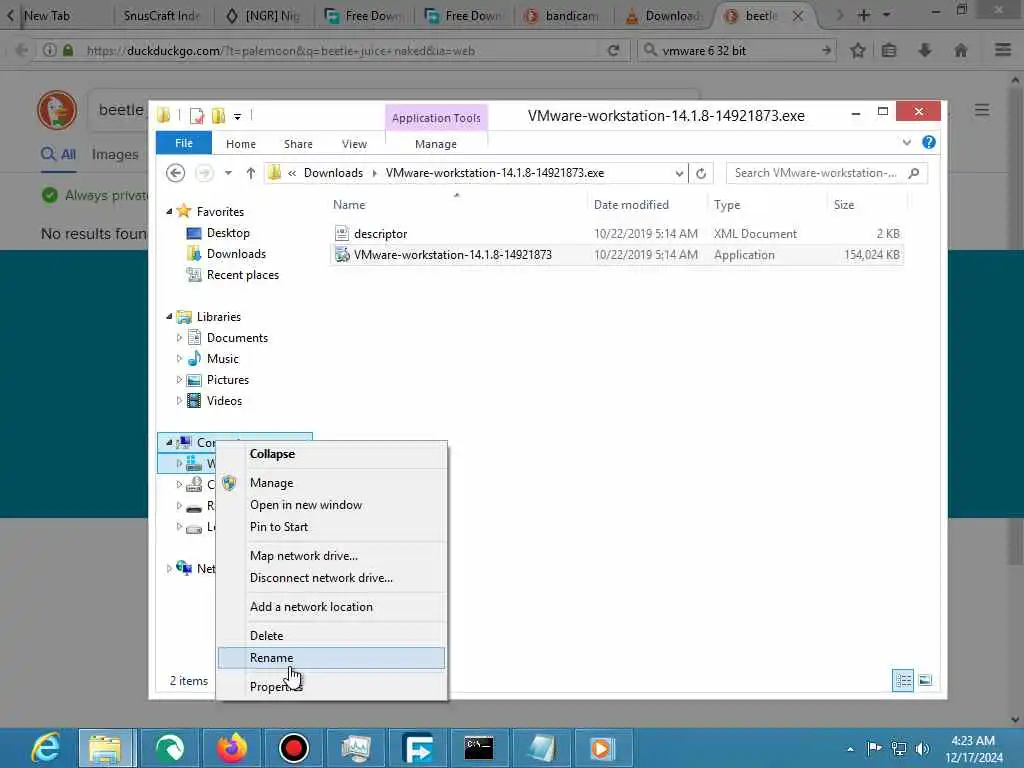Open Desktop in Favorites

[x=227, y=232]
